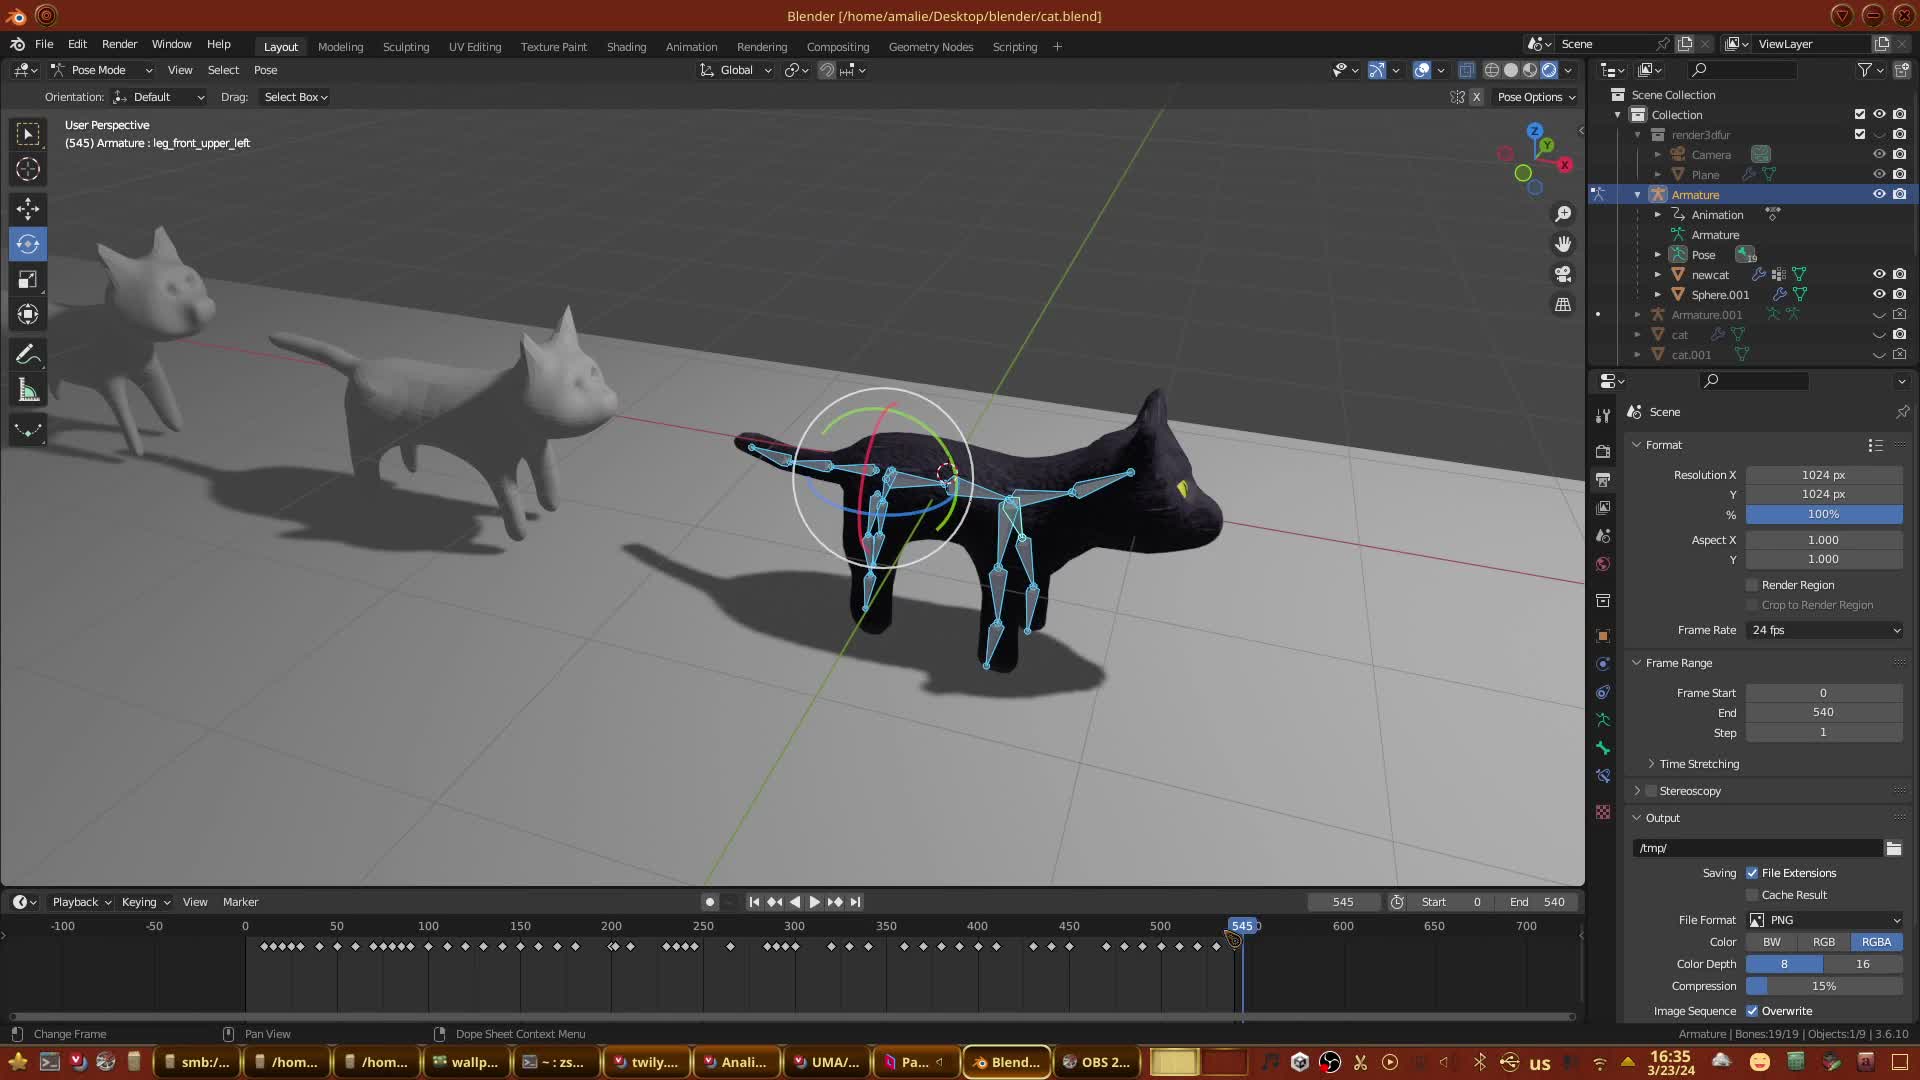Click the Cursor tool icon
Screen dimensions: 1920x1080
(28, 169)
